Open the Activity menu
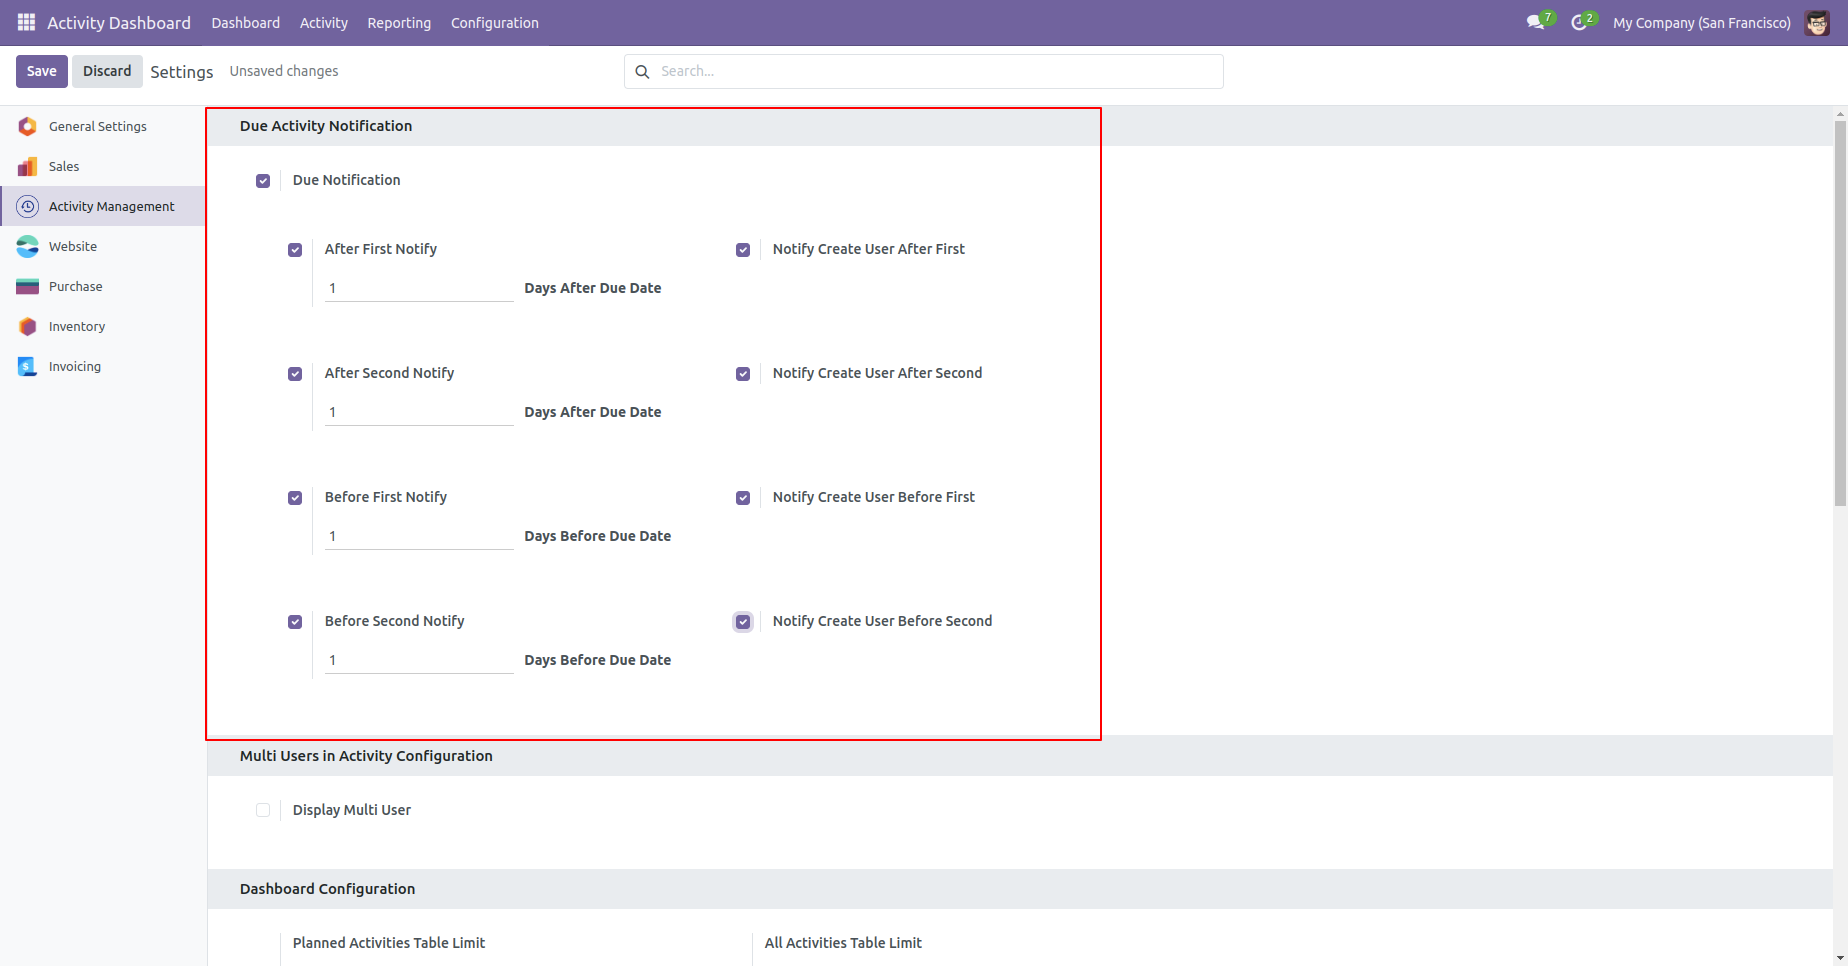 point(324,23)
